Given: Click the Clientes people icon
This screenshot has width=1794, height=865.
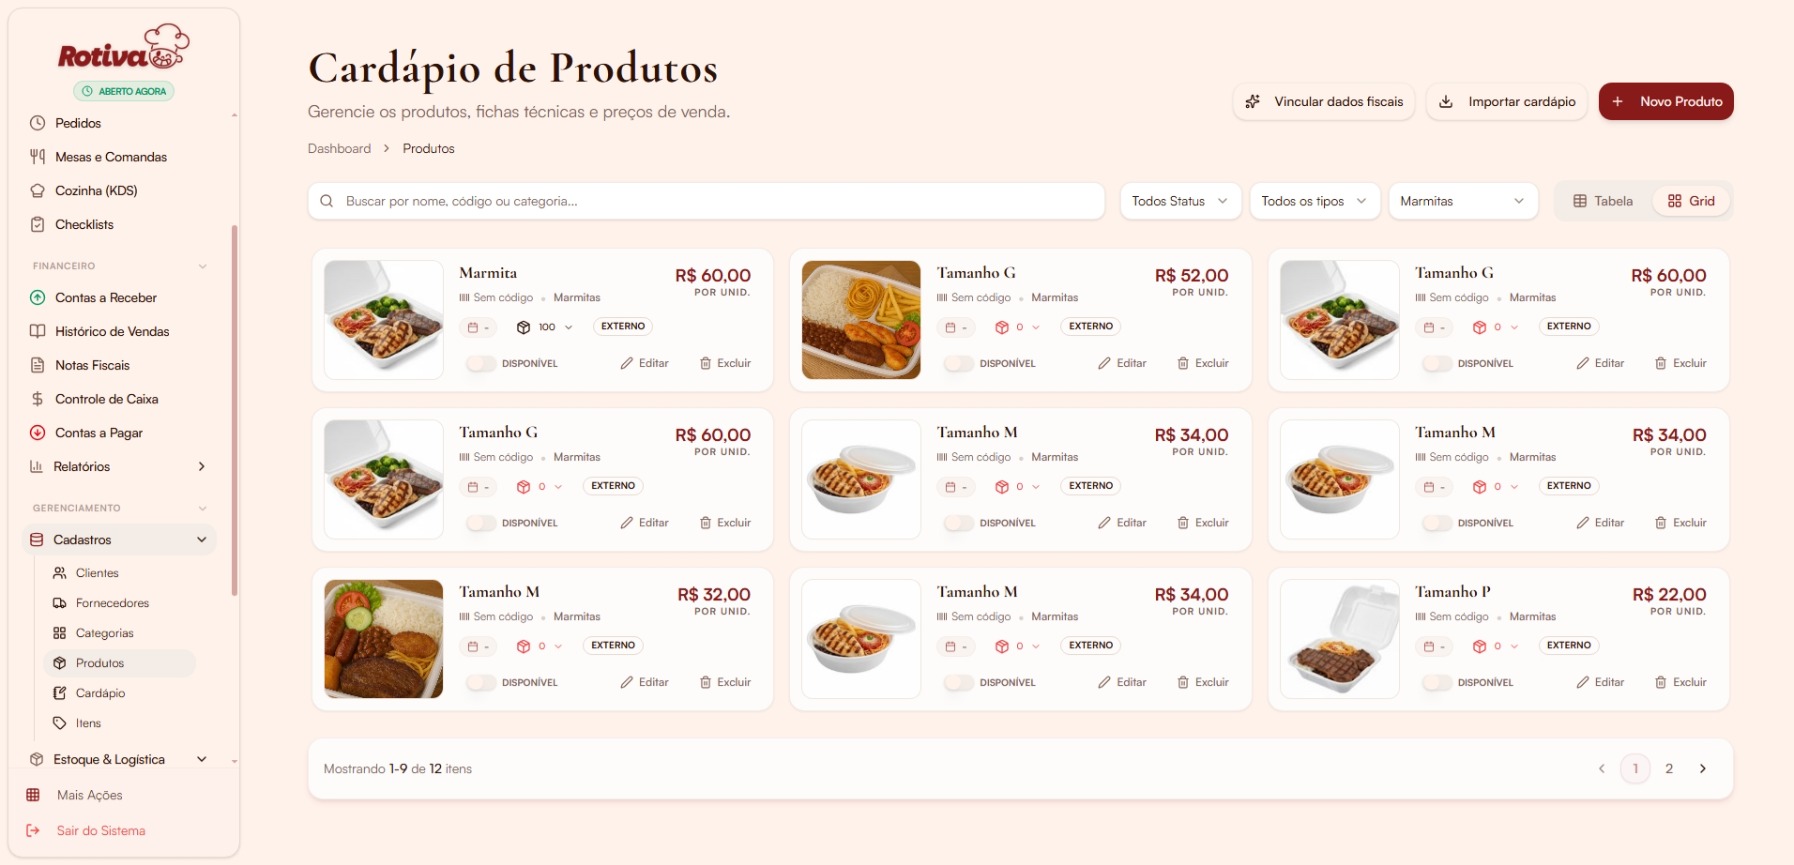Looking at the screenshot, I should click(60, 573).
